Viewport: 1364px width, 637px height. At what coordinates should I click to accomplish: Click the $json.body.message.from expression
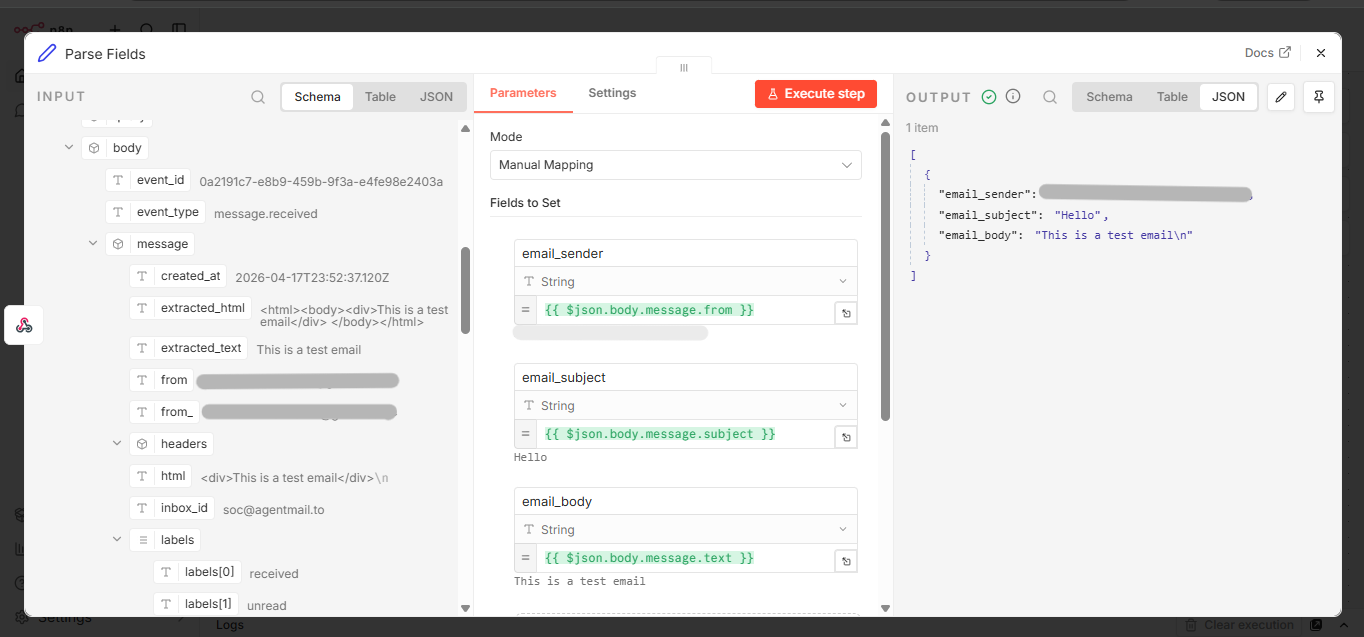(x=649, y=310)
